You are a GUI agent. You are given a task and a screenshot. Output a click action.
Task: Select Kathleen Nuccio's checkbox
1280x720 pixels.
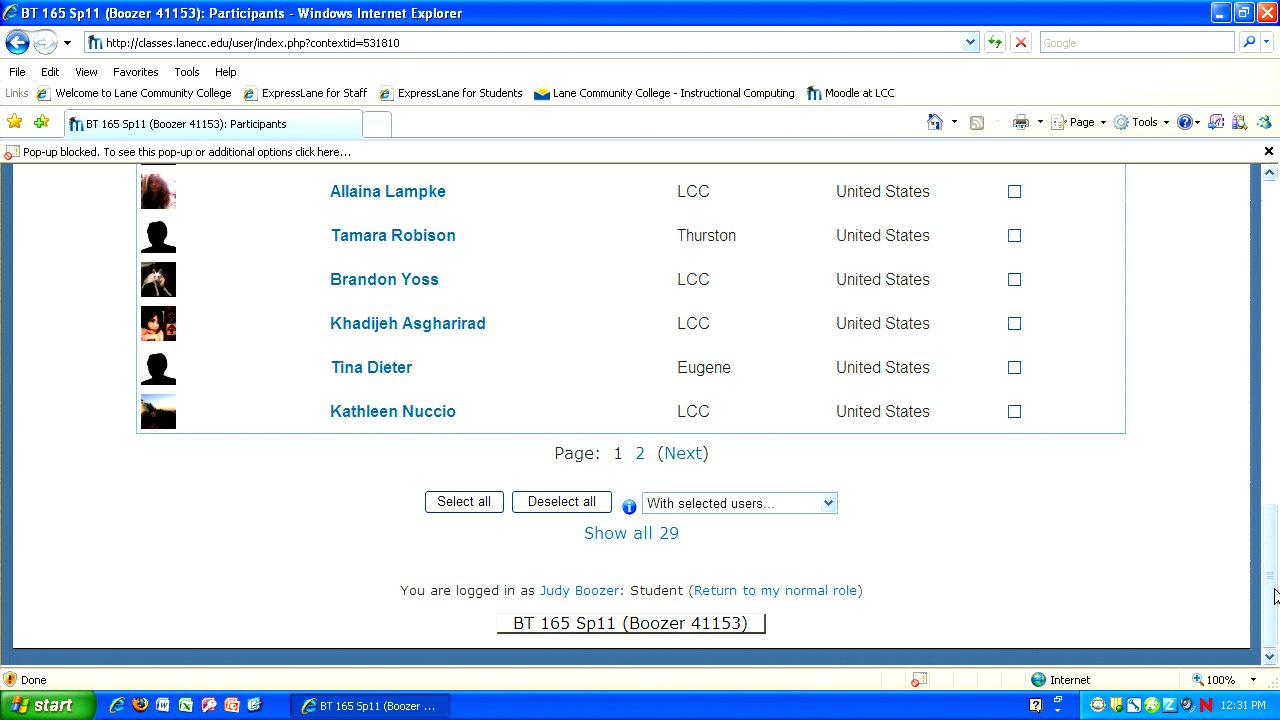tap(1014, 412)
